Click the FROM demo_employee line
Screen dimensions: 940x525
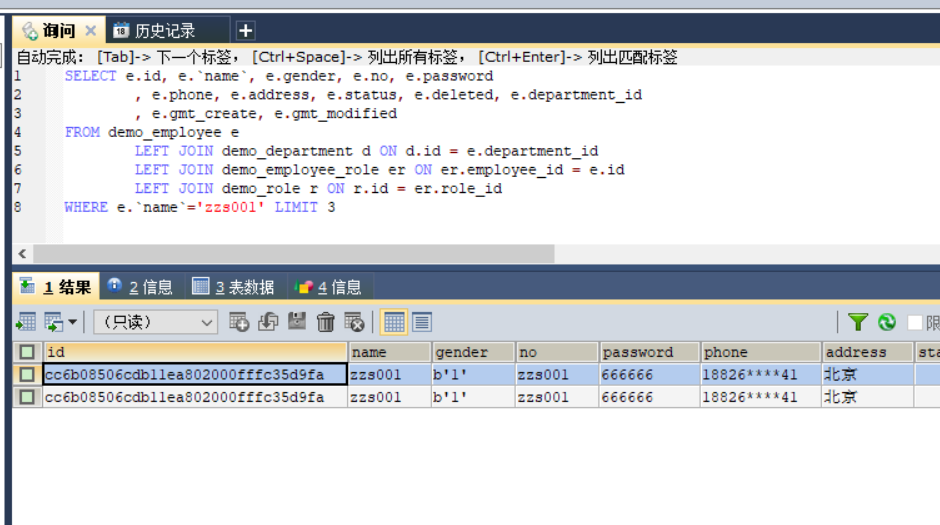152,132
